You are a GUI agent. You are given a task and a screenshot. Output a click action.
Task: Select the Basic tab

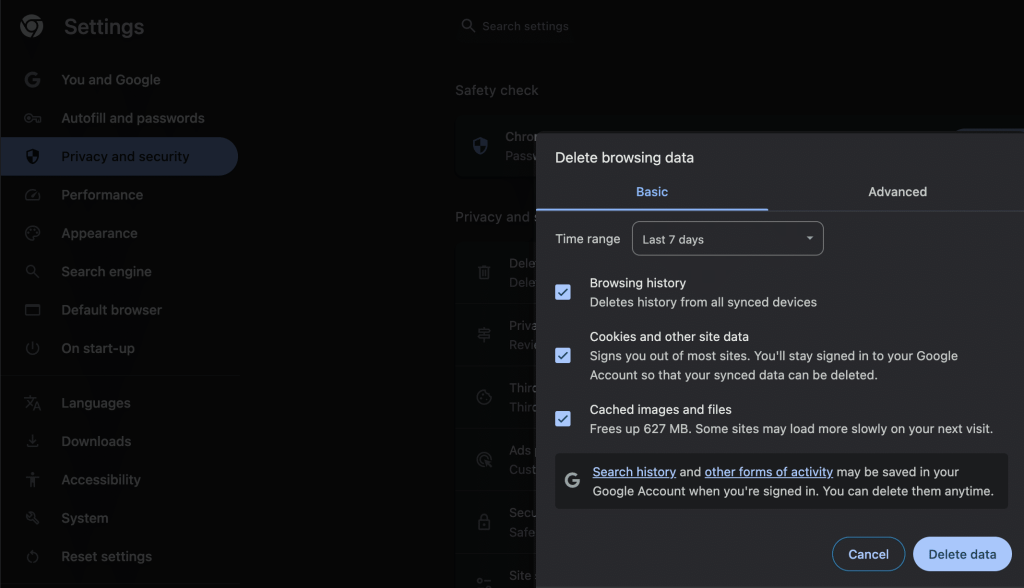click(652, 192)
